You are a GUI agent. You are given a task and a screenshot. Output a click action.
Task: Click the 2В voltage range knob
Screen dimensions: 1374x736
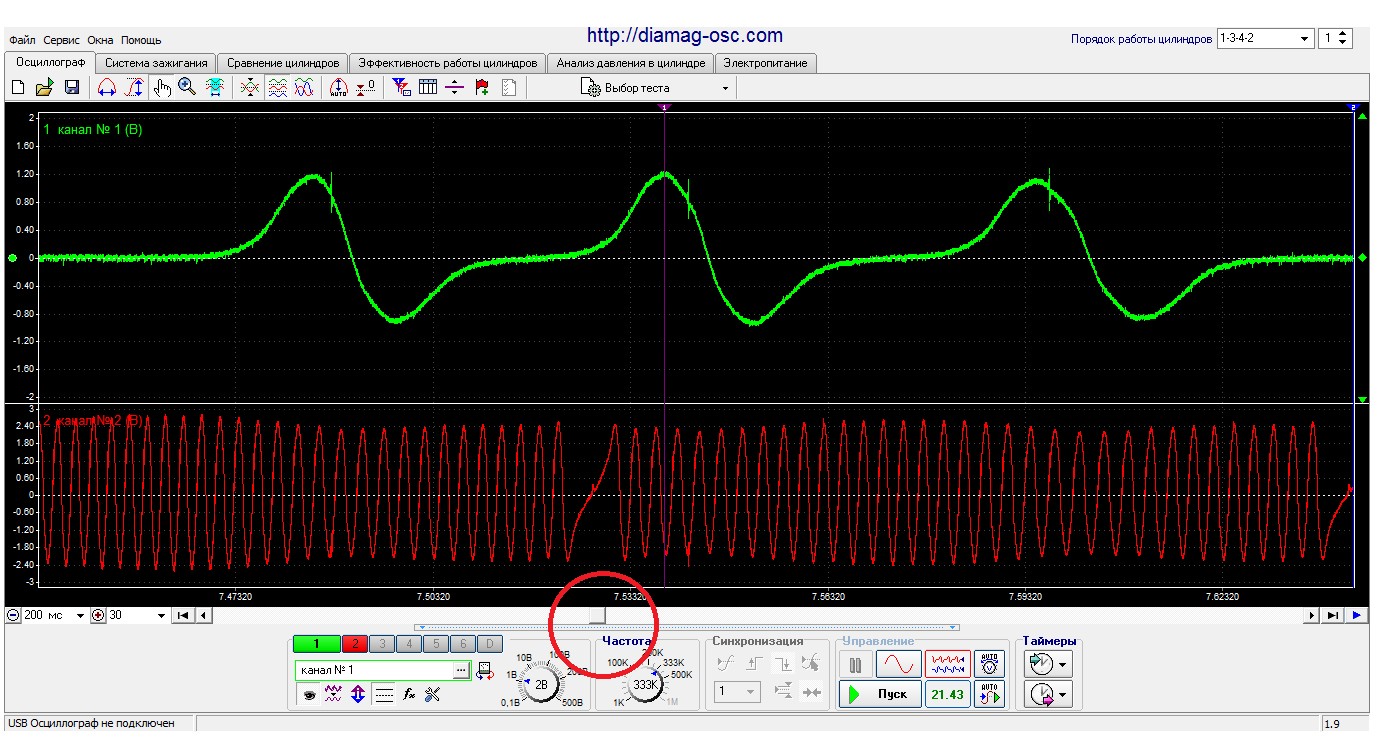(x=542, y=685)
